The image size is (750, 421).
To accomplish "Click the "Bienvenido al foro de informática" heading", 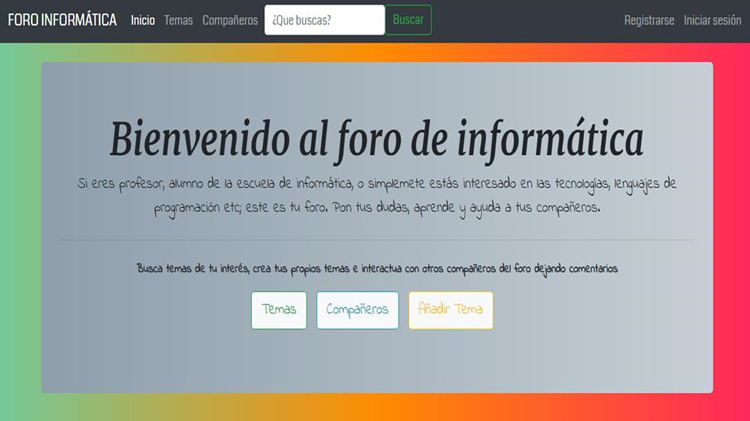I will tap(376, 138).
